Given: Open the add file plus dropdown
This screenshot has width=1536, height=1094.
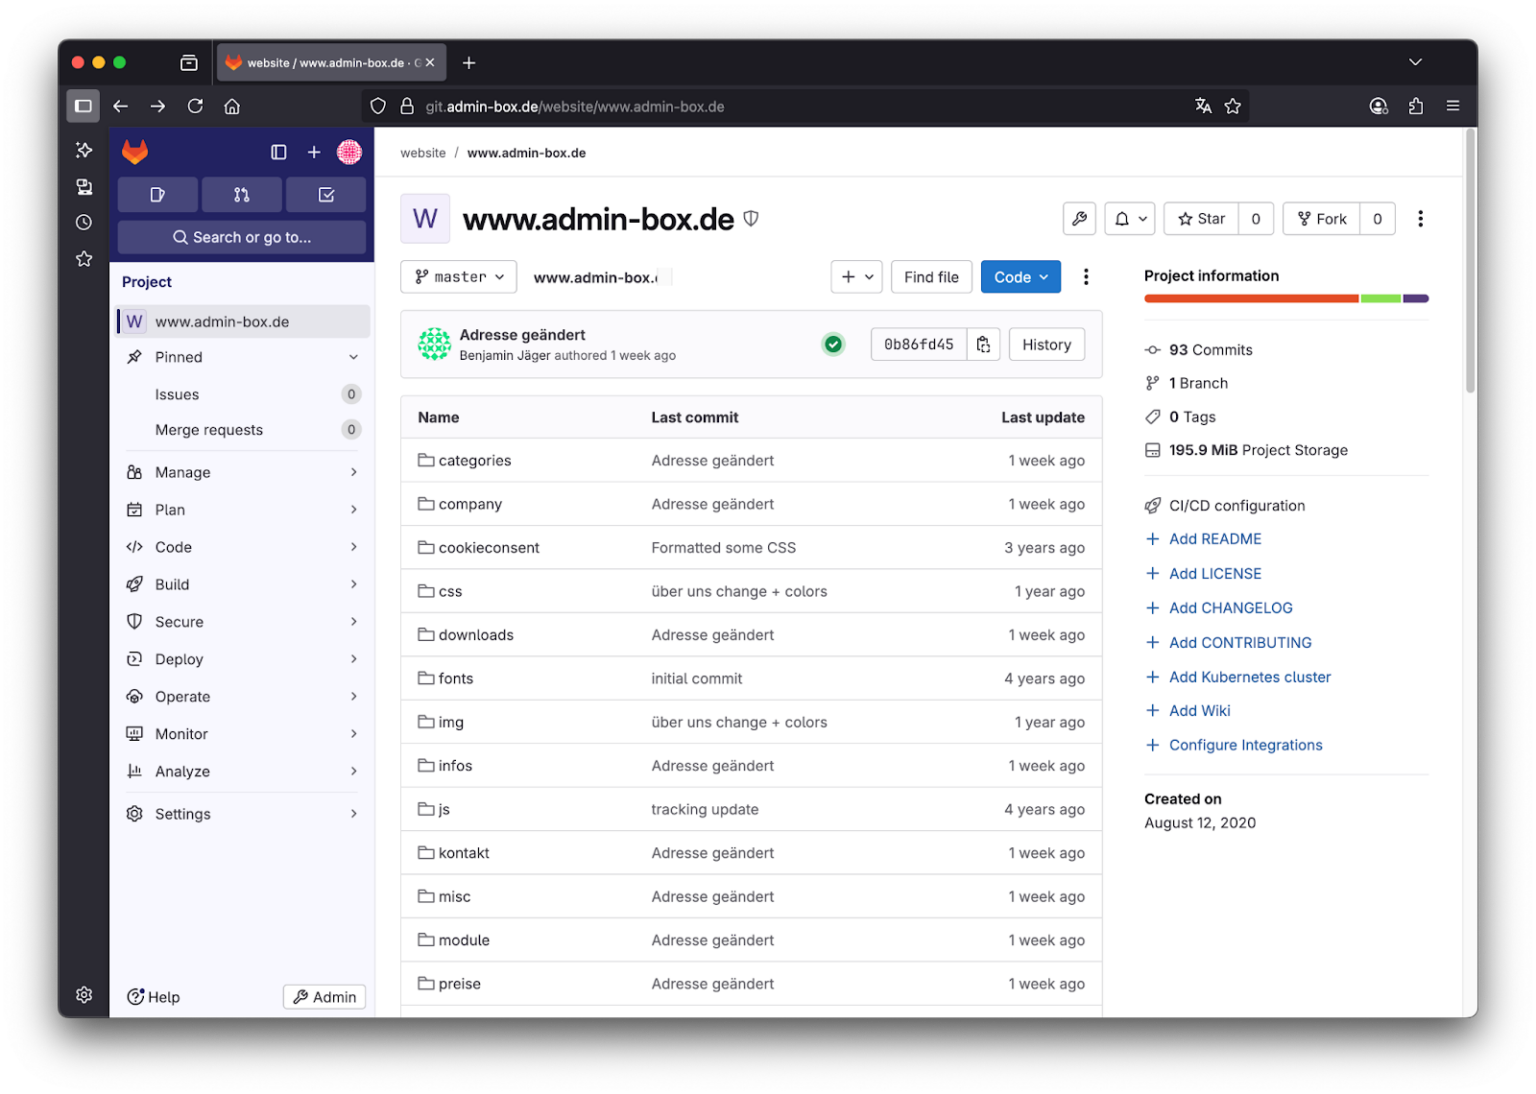Looking at the screenshot, I should click(857, 277).
